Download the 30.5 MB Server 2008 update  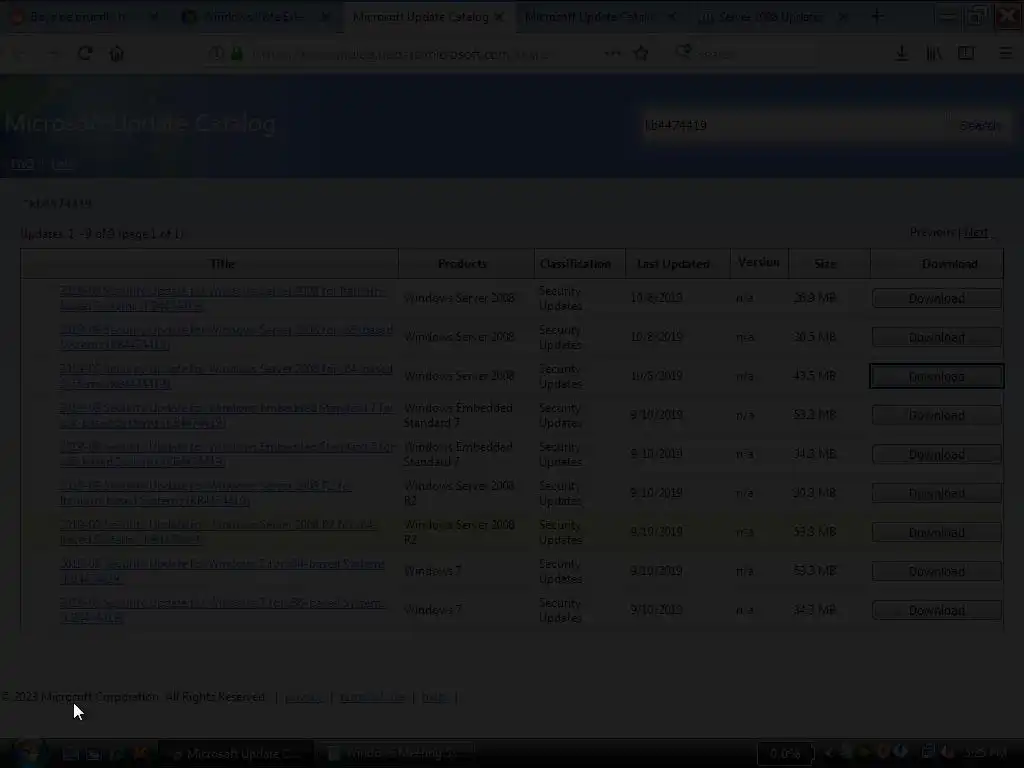coord(936,338)
